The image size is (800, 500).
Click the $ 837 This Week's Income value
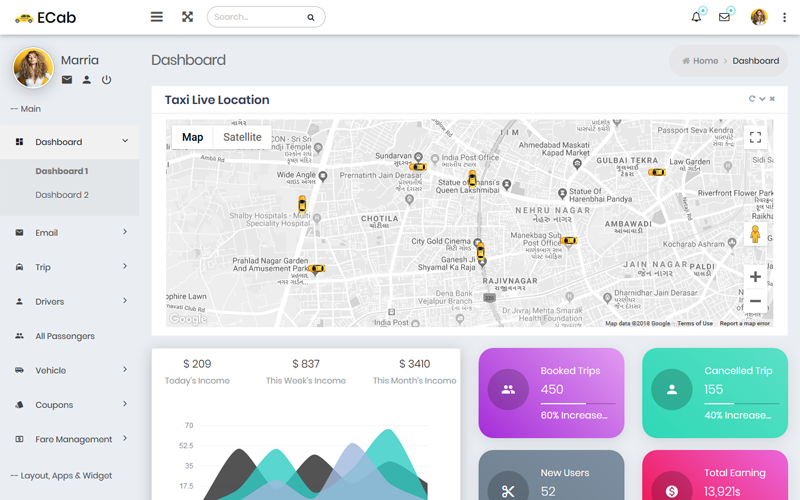[x=306, y=364]
